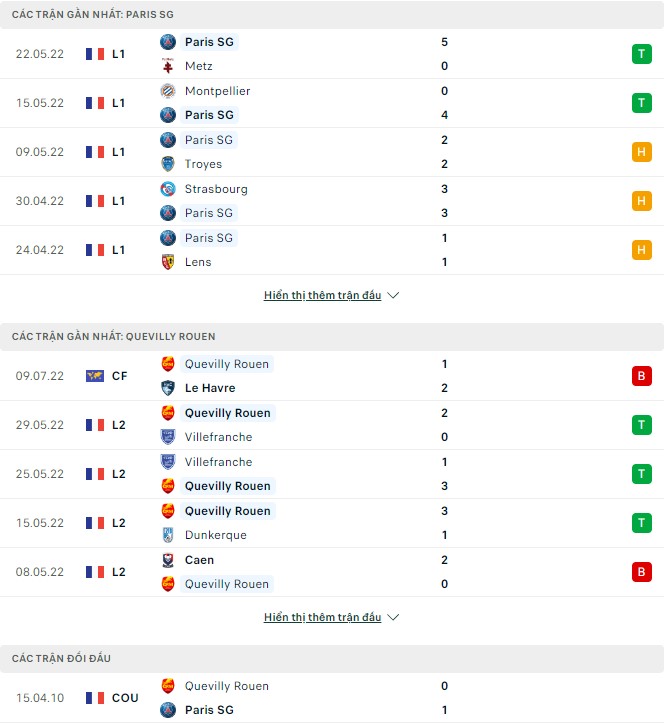Click the Dunkerque club crest icon
This screenshot has height=723, width=670.
coord(168,535)
